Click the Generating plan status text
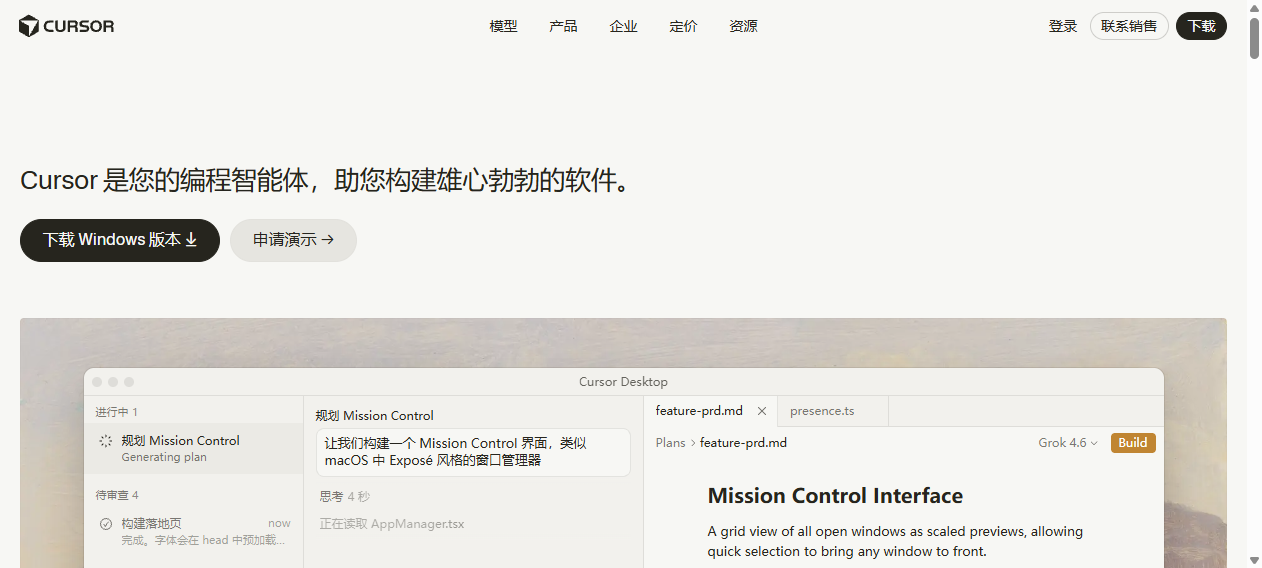The image size is (1262, 568). 164,457
